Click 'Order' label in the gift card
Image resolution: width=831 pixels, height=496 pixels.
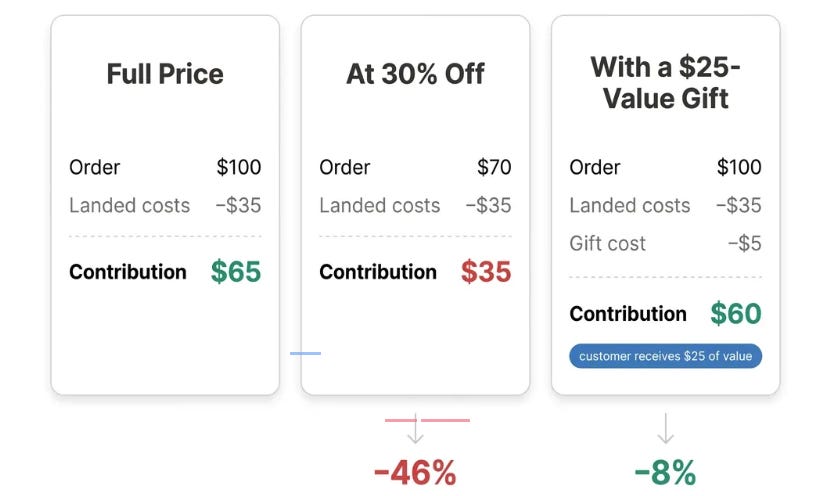coord(595,167)
